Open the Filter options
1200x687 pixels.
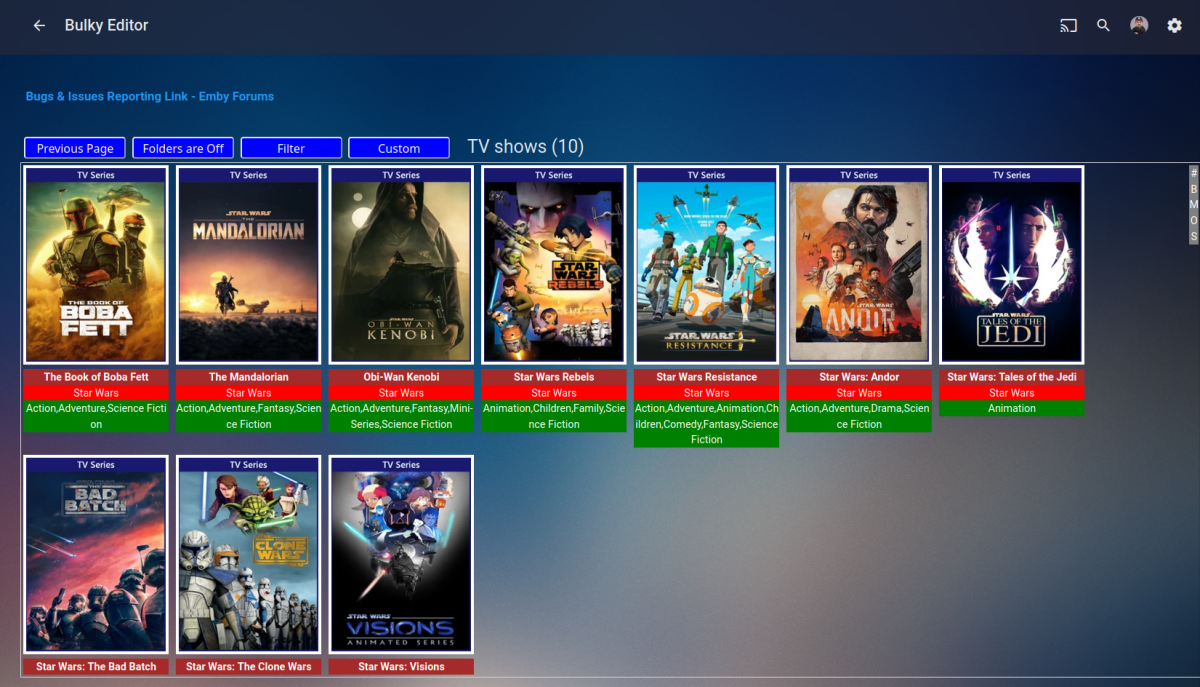tap(291, 147)
